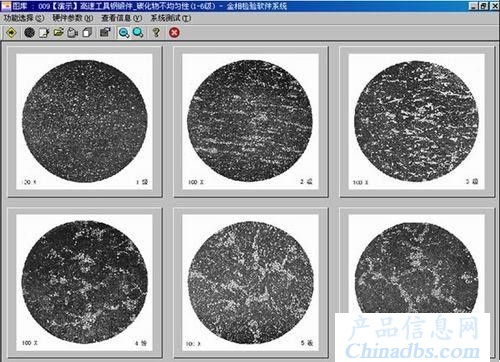
Task: Click the zoom in magnifier icon
Action: tap(138, 33)
